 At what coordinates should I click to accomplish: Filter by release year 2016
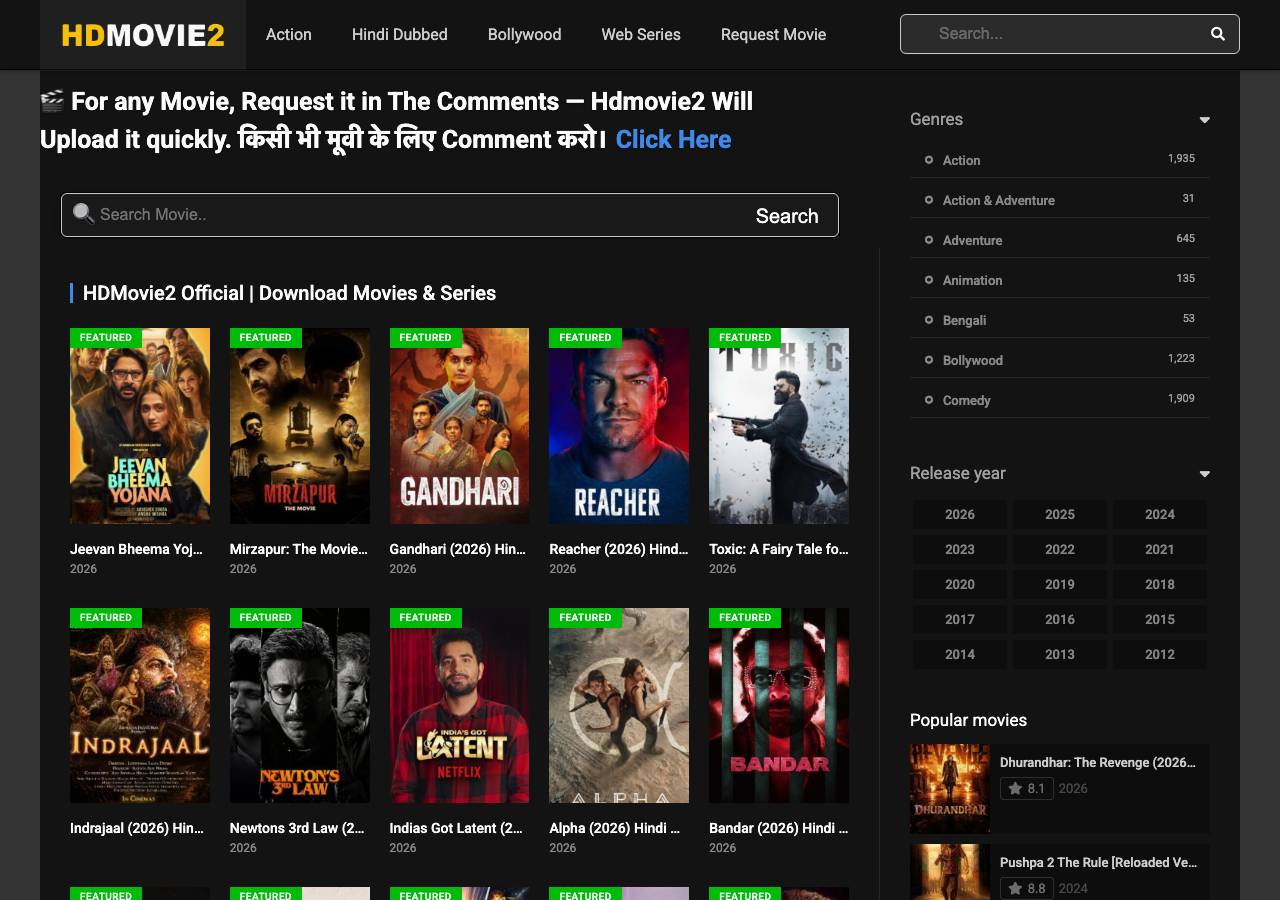1060,619
